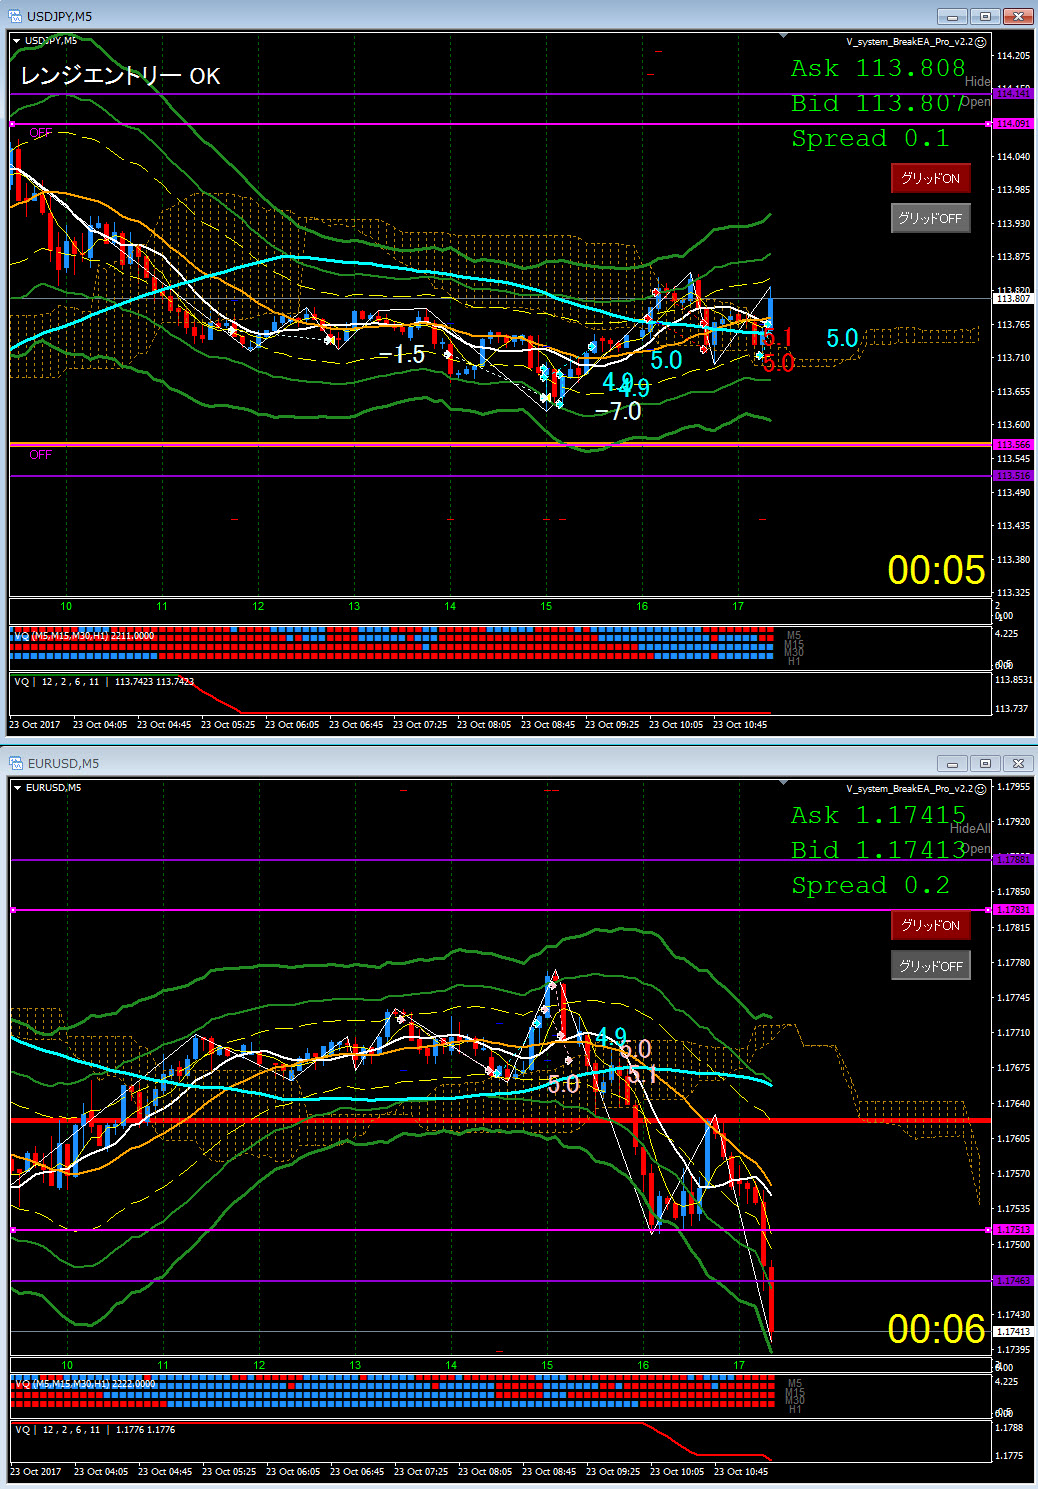This screenshot has width=1038, height=1489.
Task: Click HideAll on the EURUSD chart
Action: pyautogui.click(x=969, y=828)
